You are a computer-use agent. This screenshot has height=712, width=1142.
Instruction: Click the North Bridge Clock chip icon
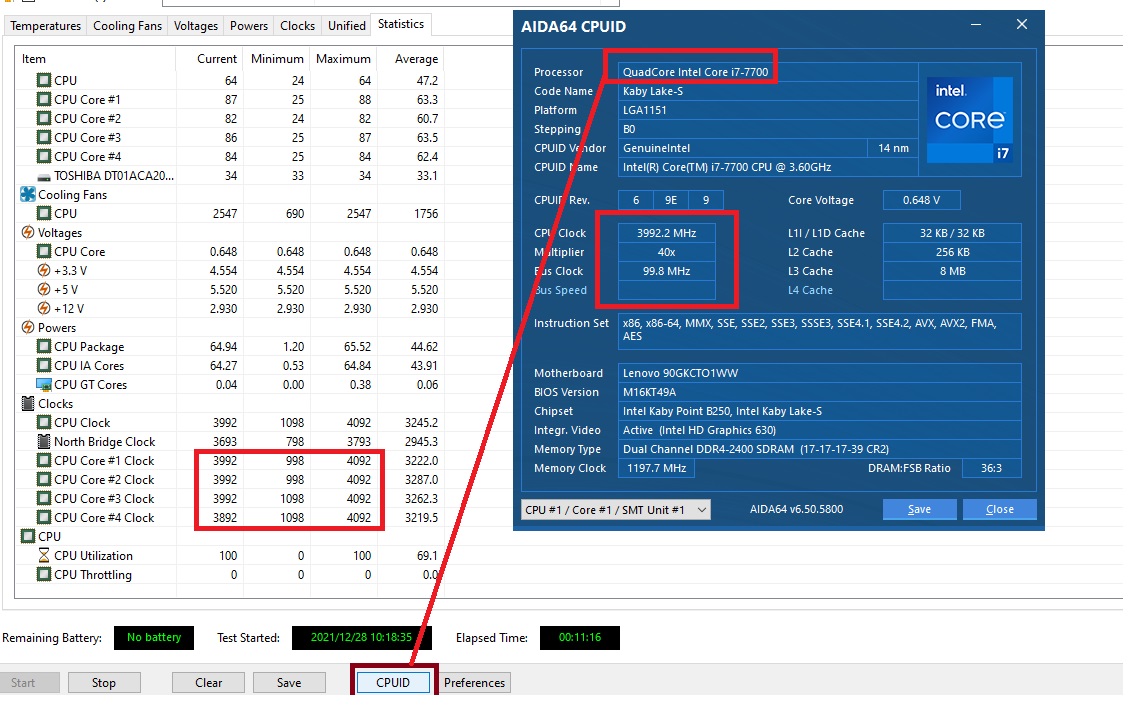(44, 442)
